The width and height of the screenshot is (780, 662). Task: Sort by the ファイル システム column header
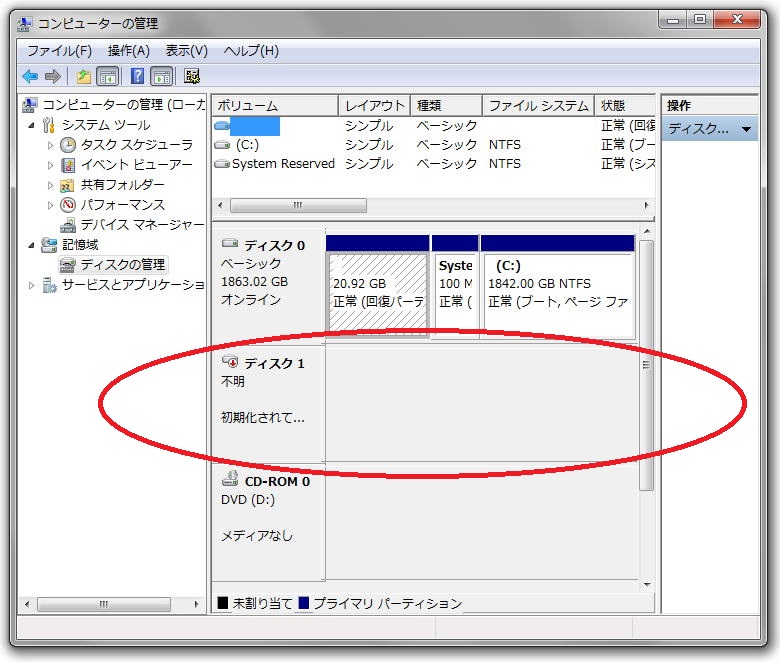[537, 106]
